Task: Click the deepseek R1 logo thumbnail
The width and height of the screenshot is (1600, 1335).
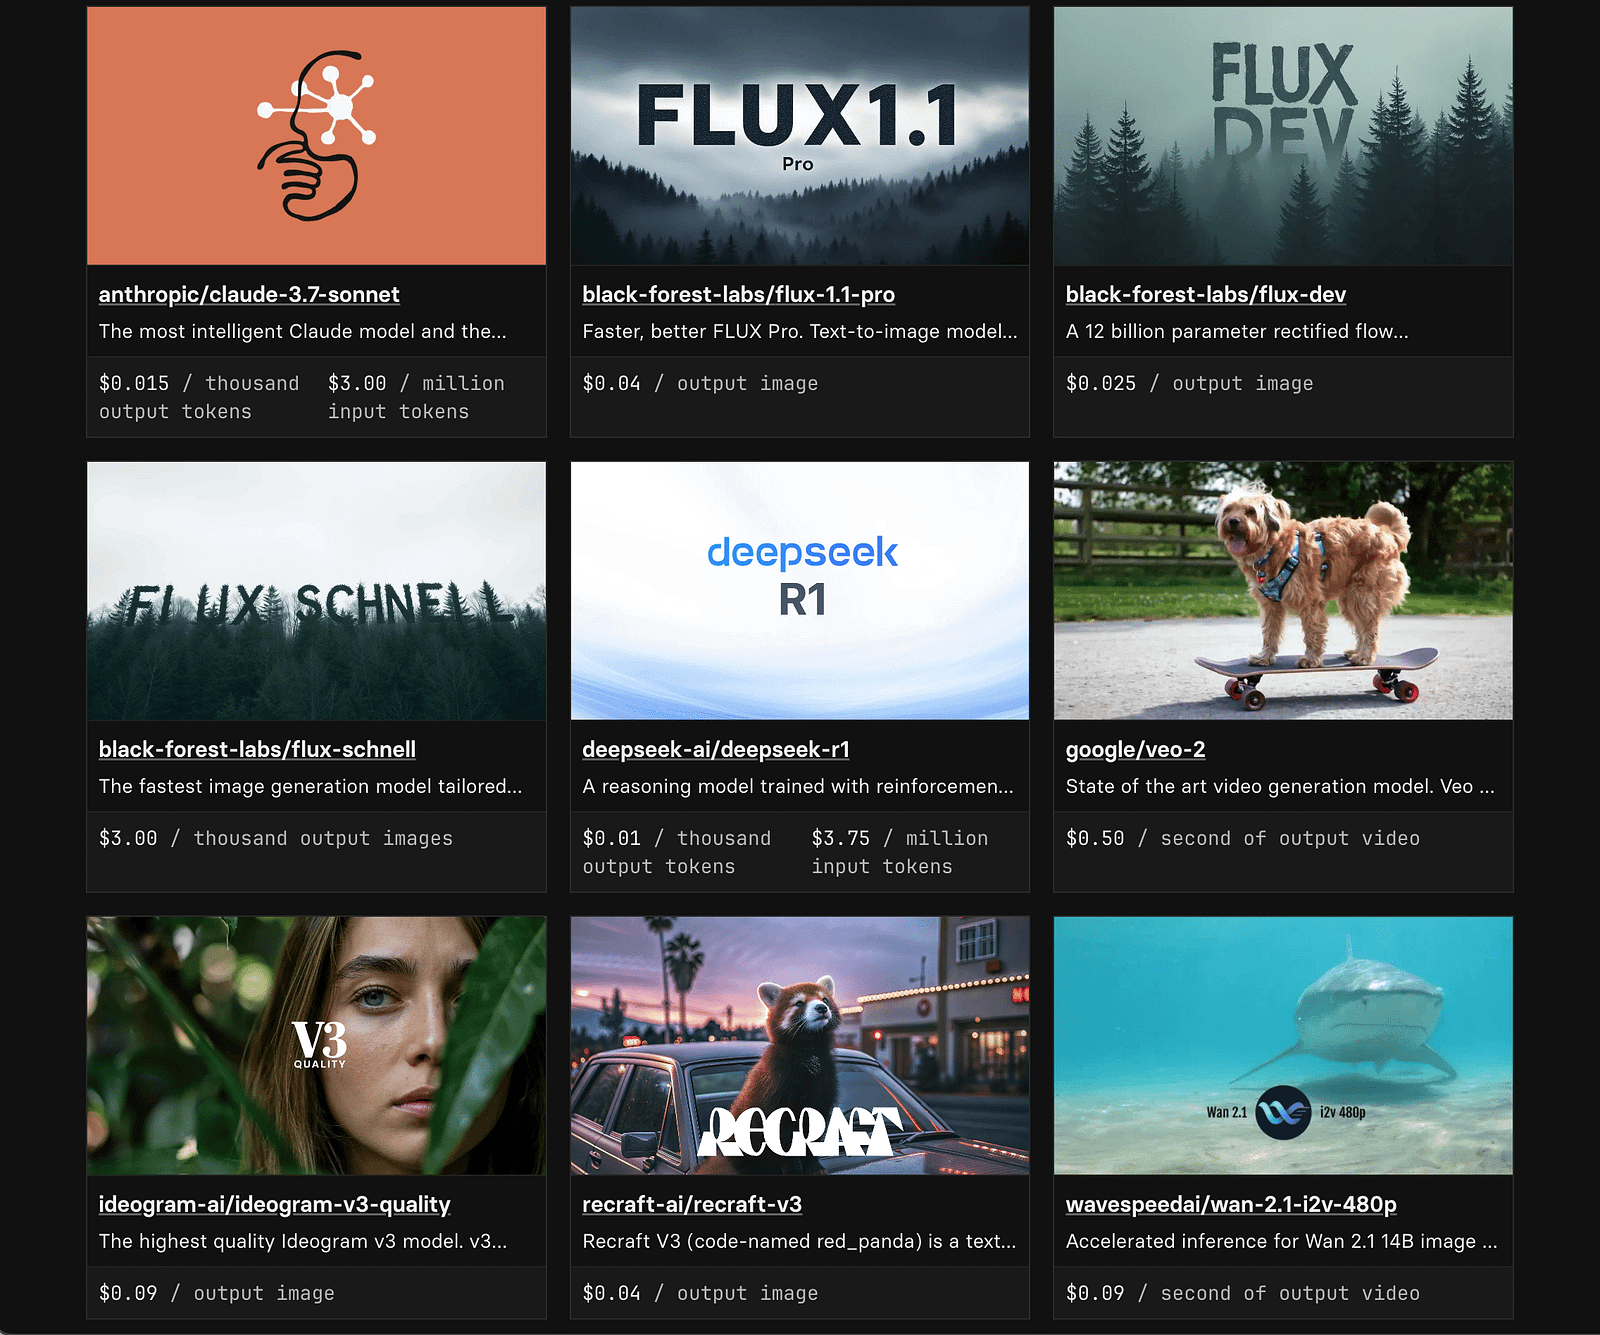Action: point(800,591)
